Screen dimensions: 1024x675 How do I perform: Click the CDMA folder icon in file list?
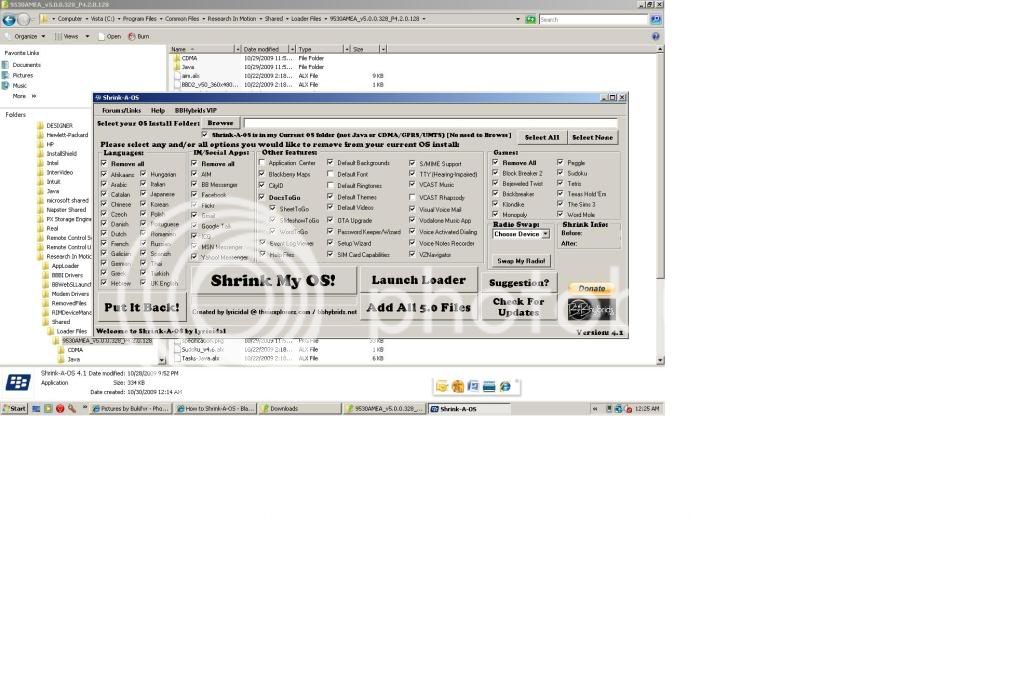[x=176, y=58]
